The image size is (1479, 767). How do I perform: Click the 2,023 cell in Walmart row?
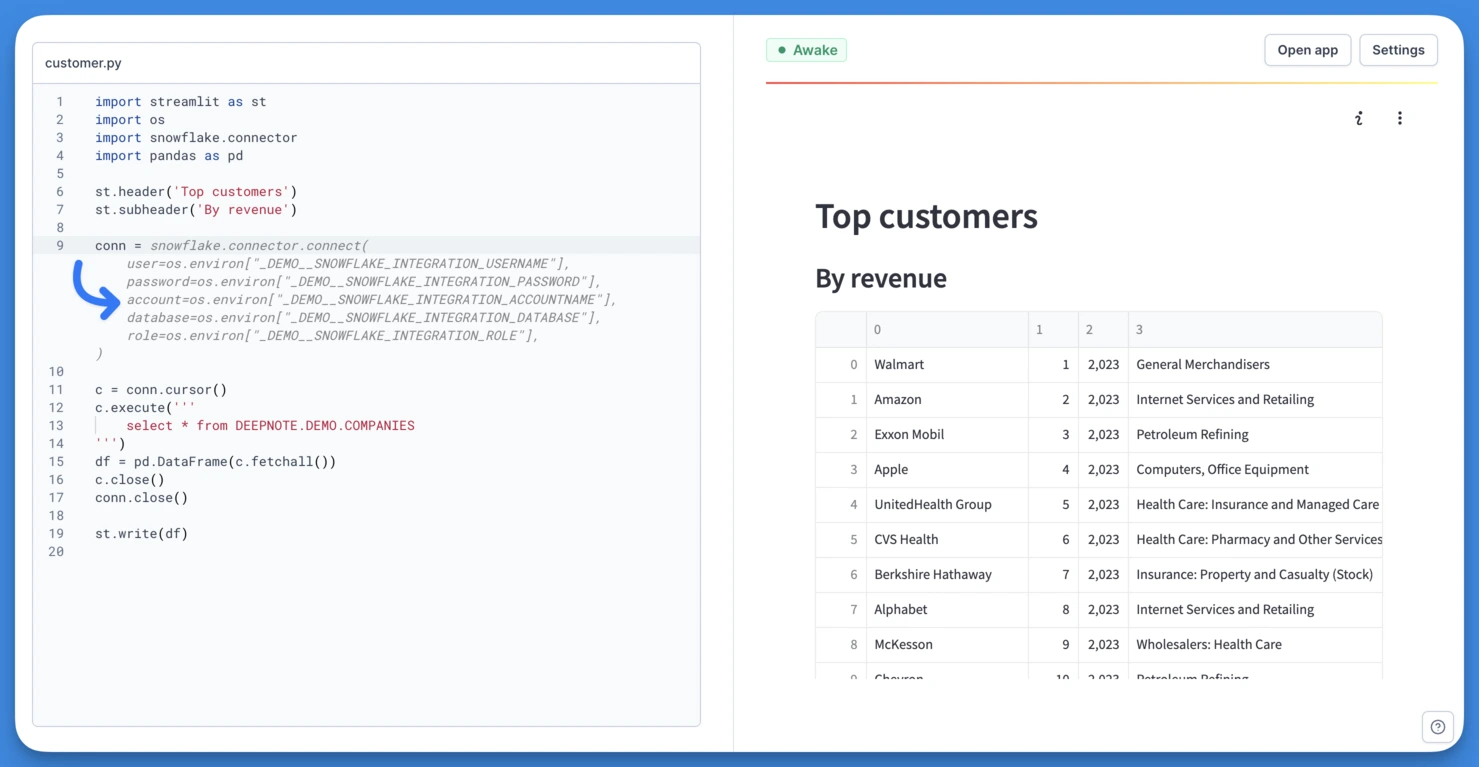coord(1103,364)
